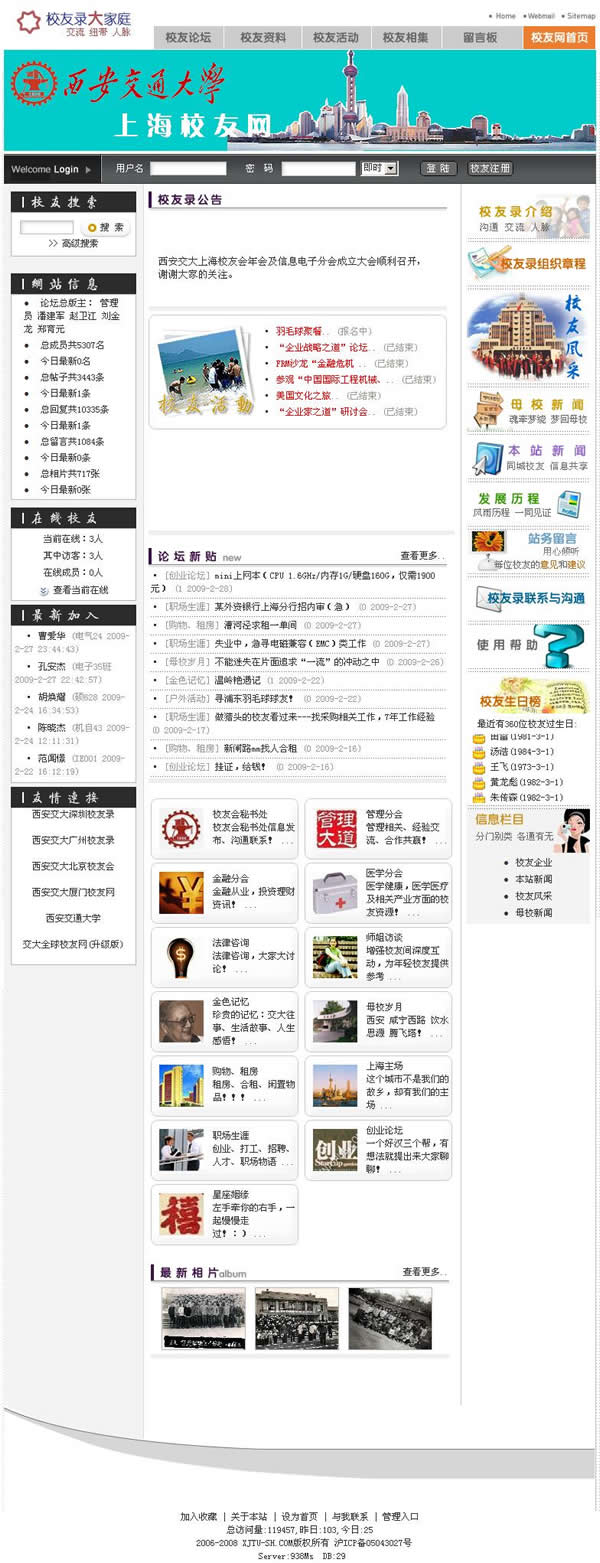The width and height of the screenshot is (600, 1563).
Task: Select the 校友网首页 tab
Action: (x=559, y=38)
